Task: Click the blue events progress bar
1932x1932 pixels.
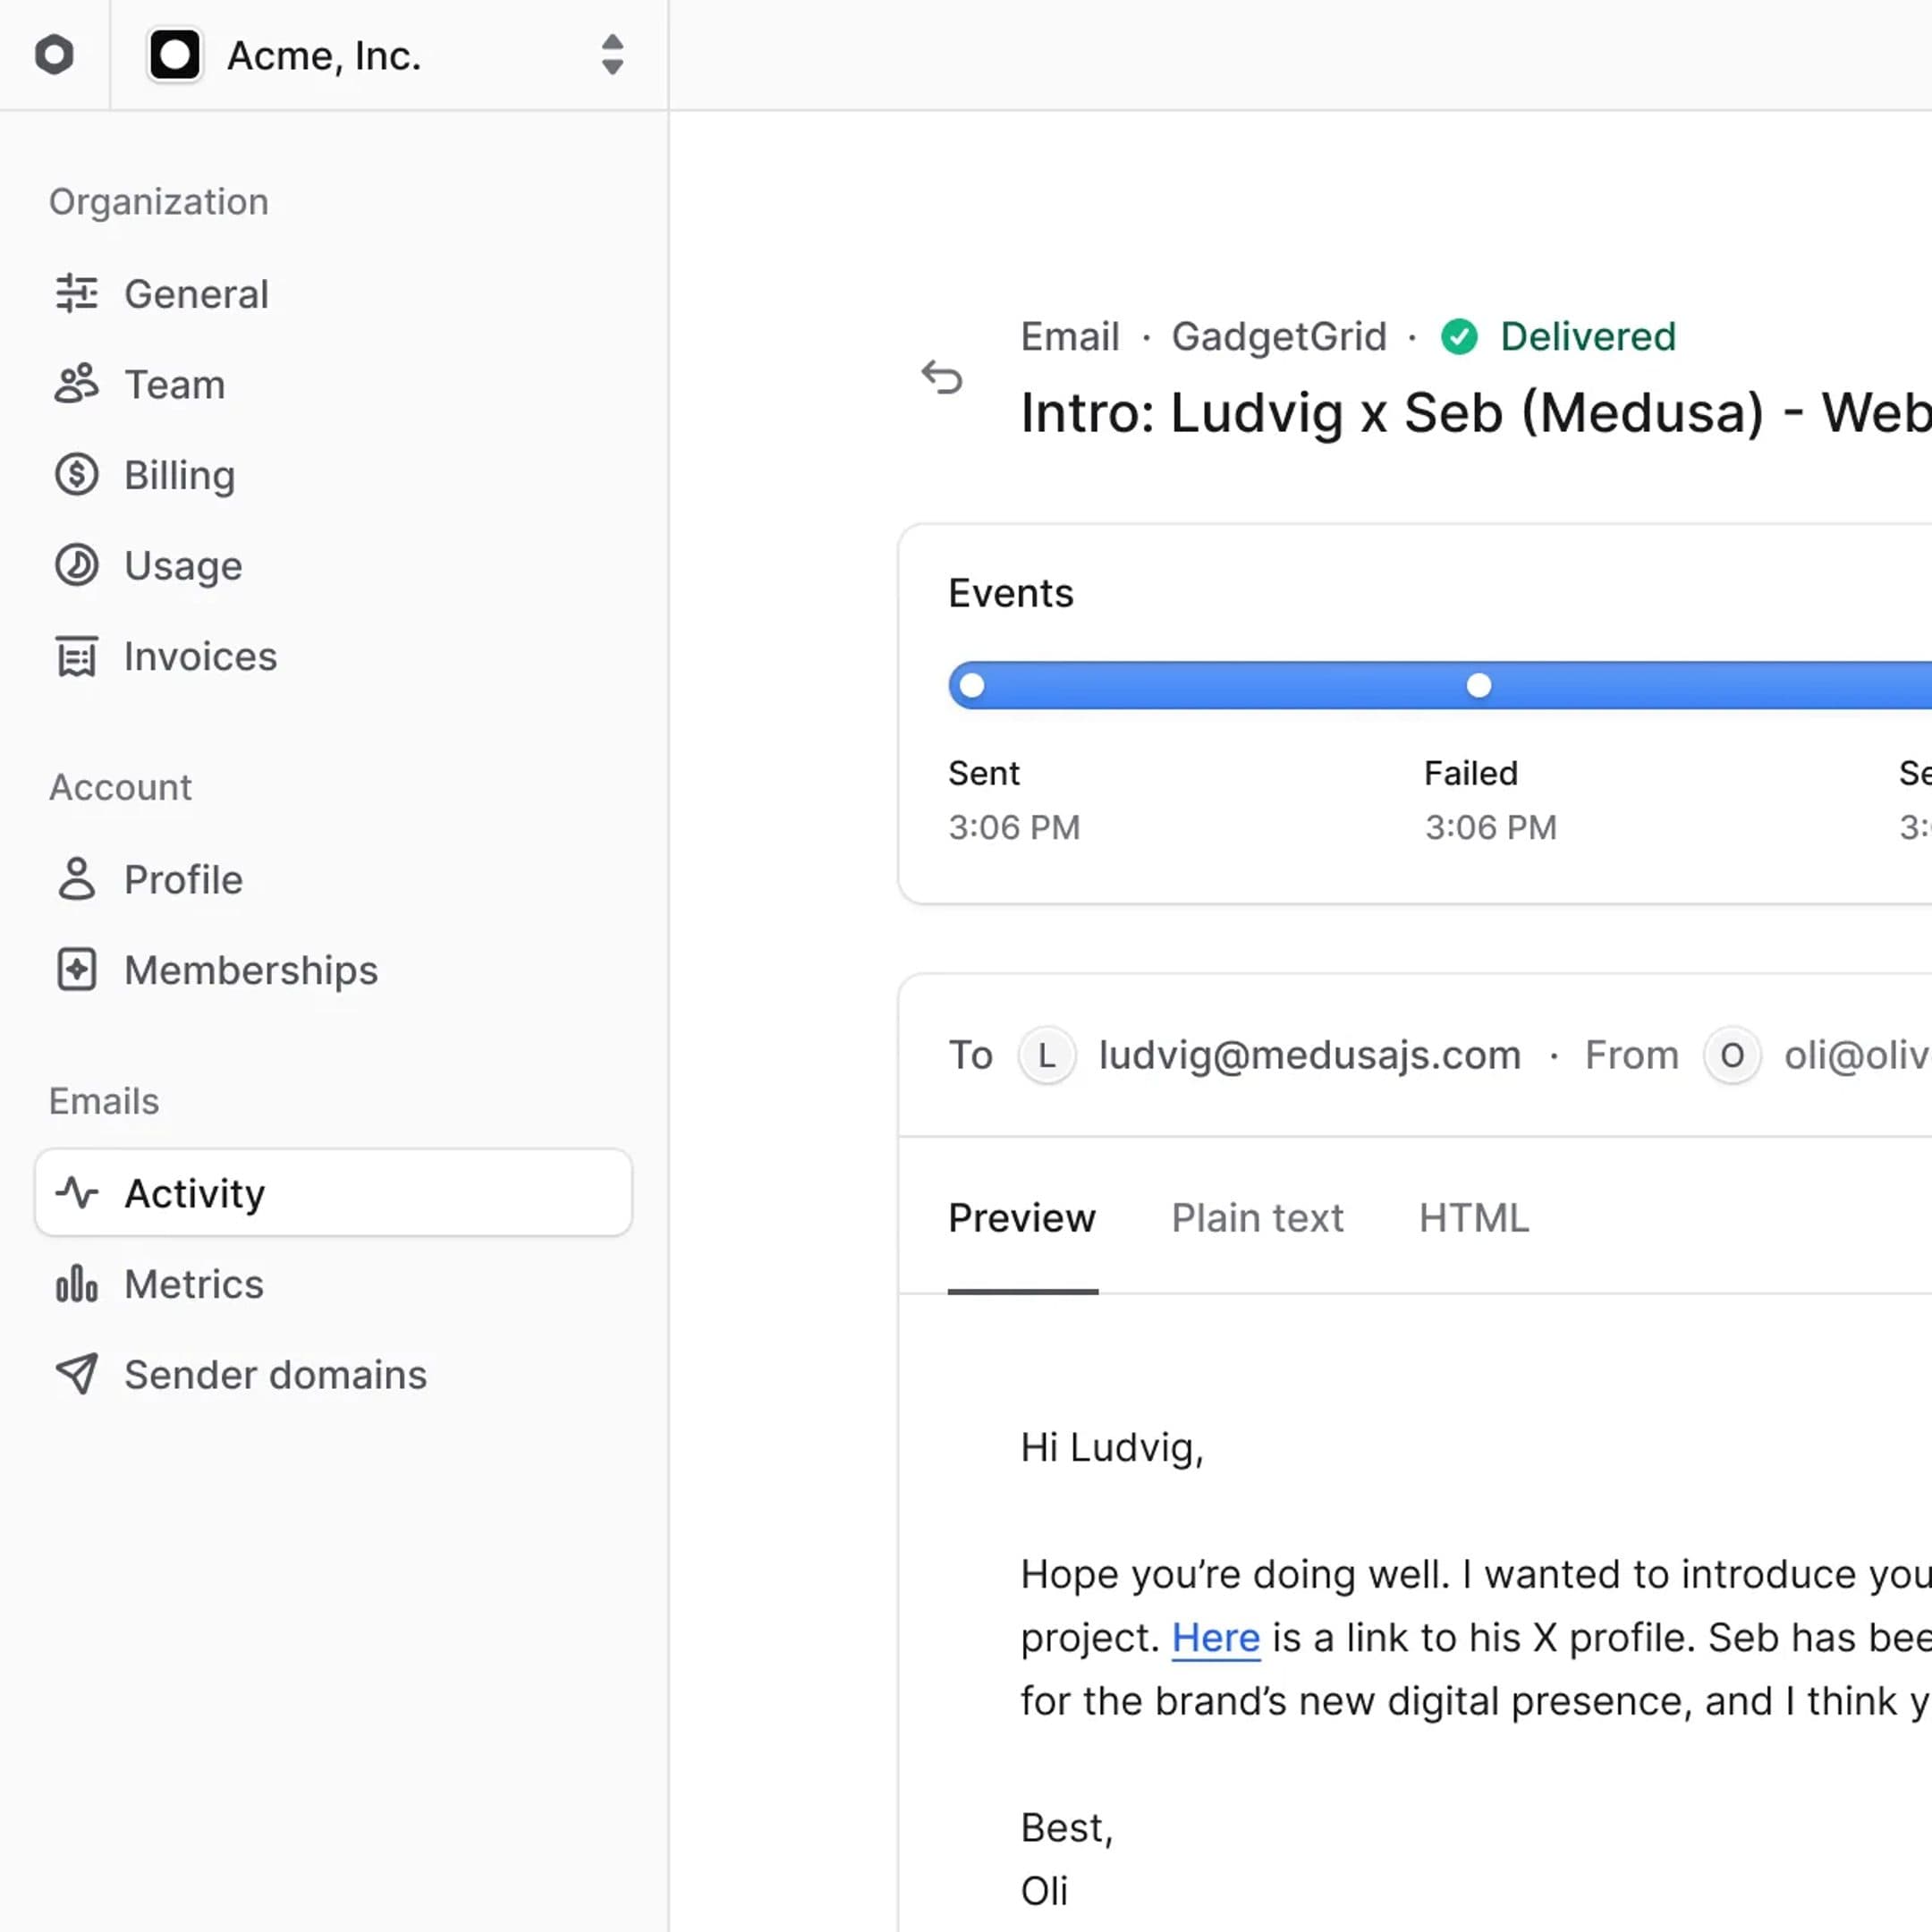Action: click(1440, 685)
